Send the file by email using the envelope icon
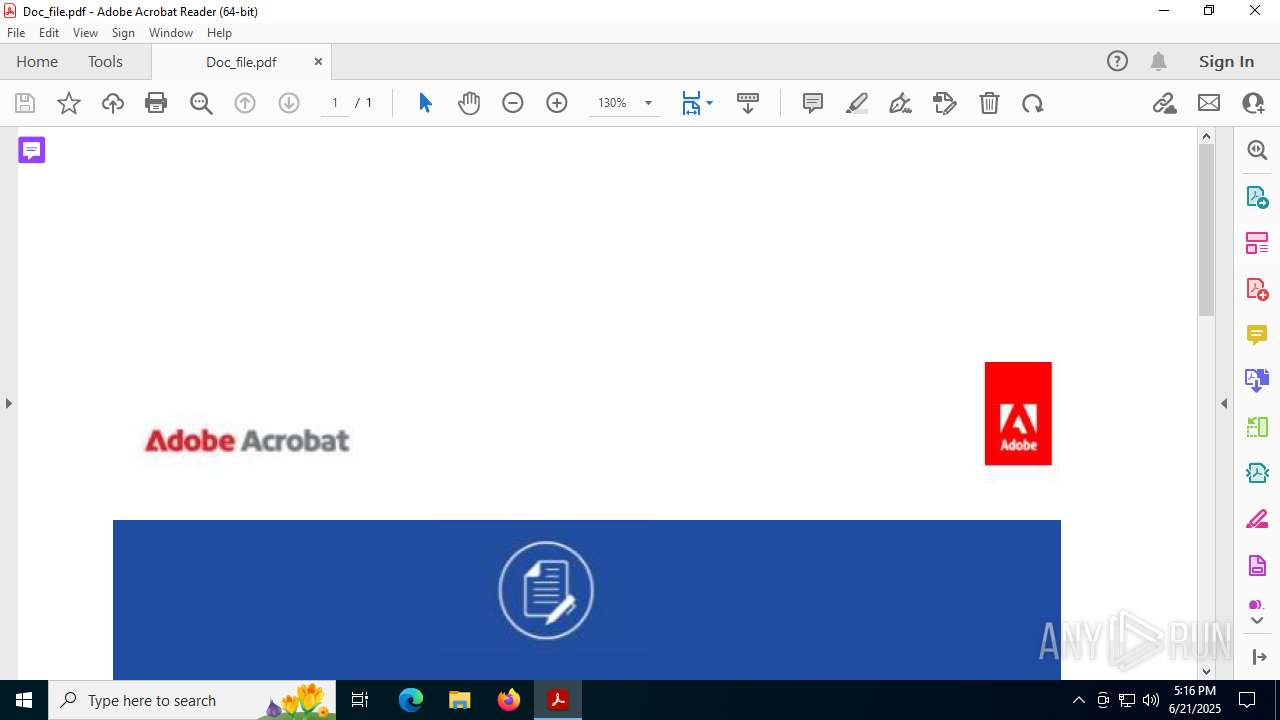This screenshot has width=1280, height=720. (x=1209, y=103)
